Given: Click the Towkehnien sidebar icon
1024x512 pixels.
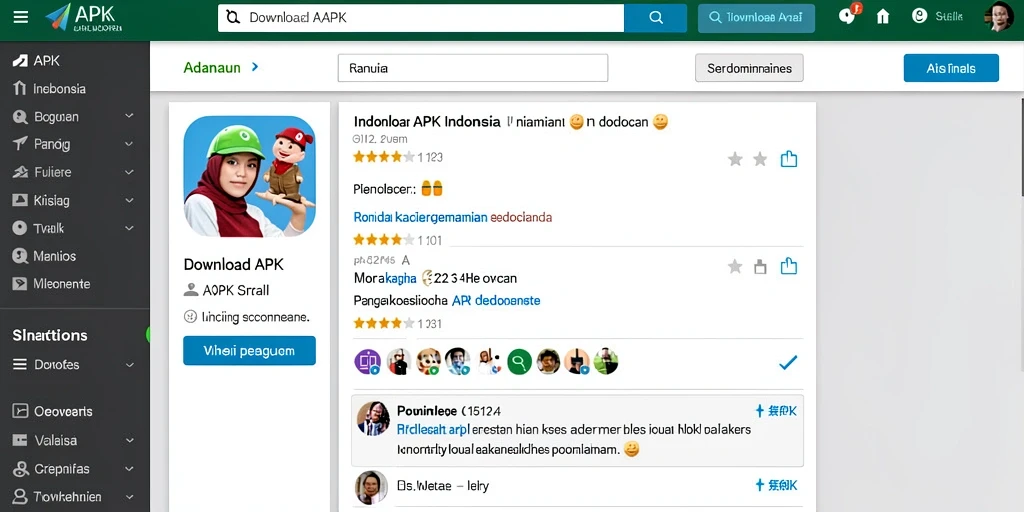Looking at the screenshot, I should click(20, 496).
